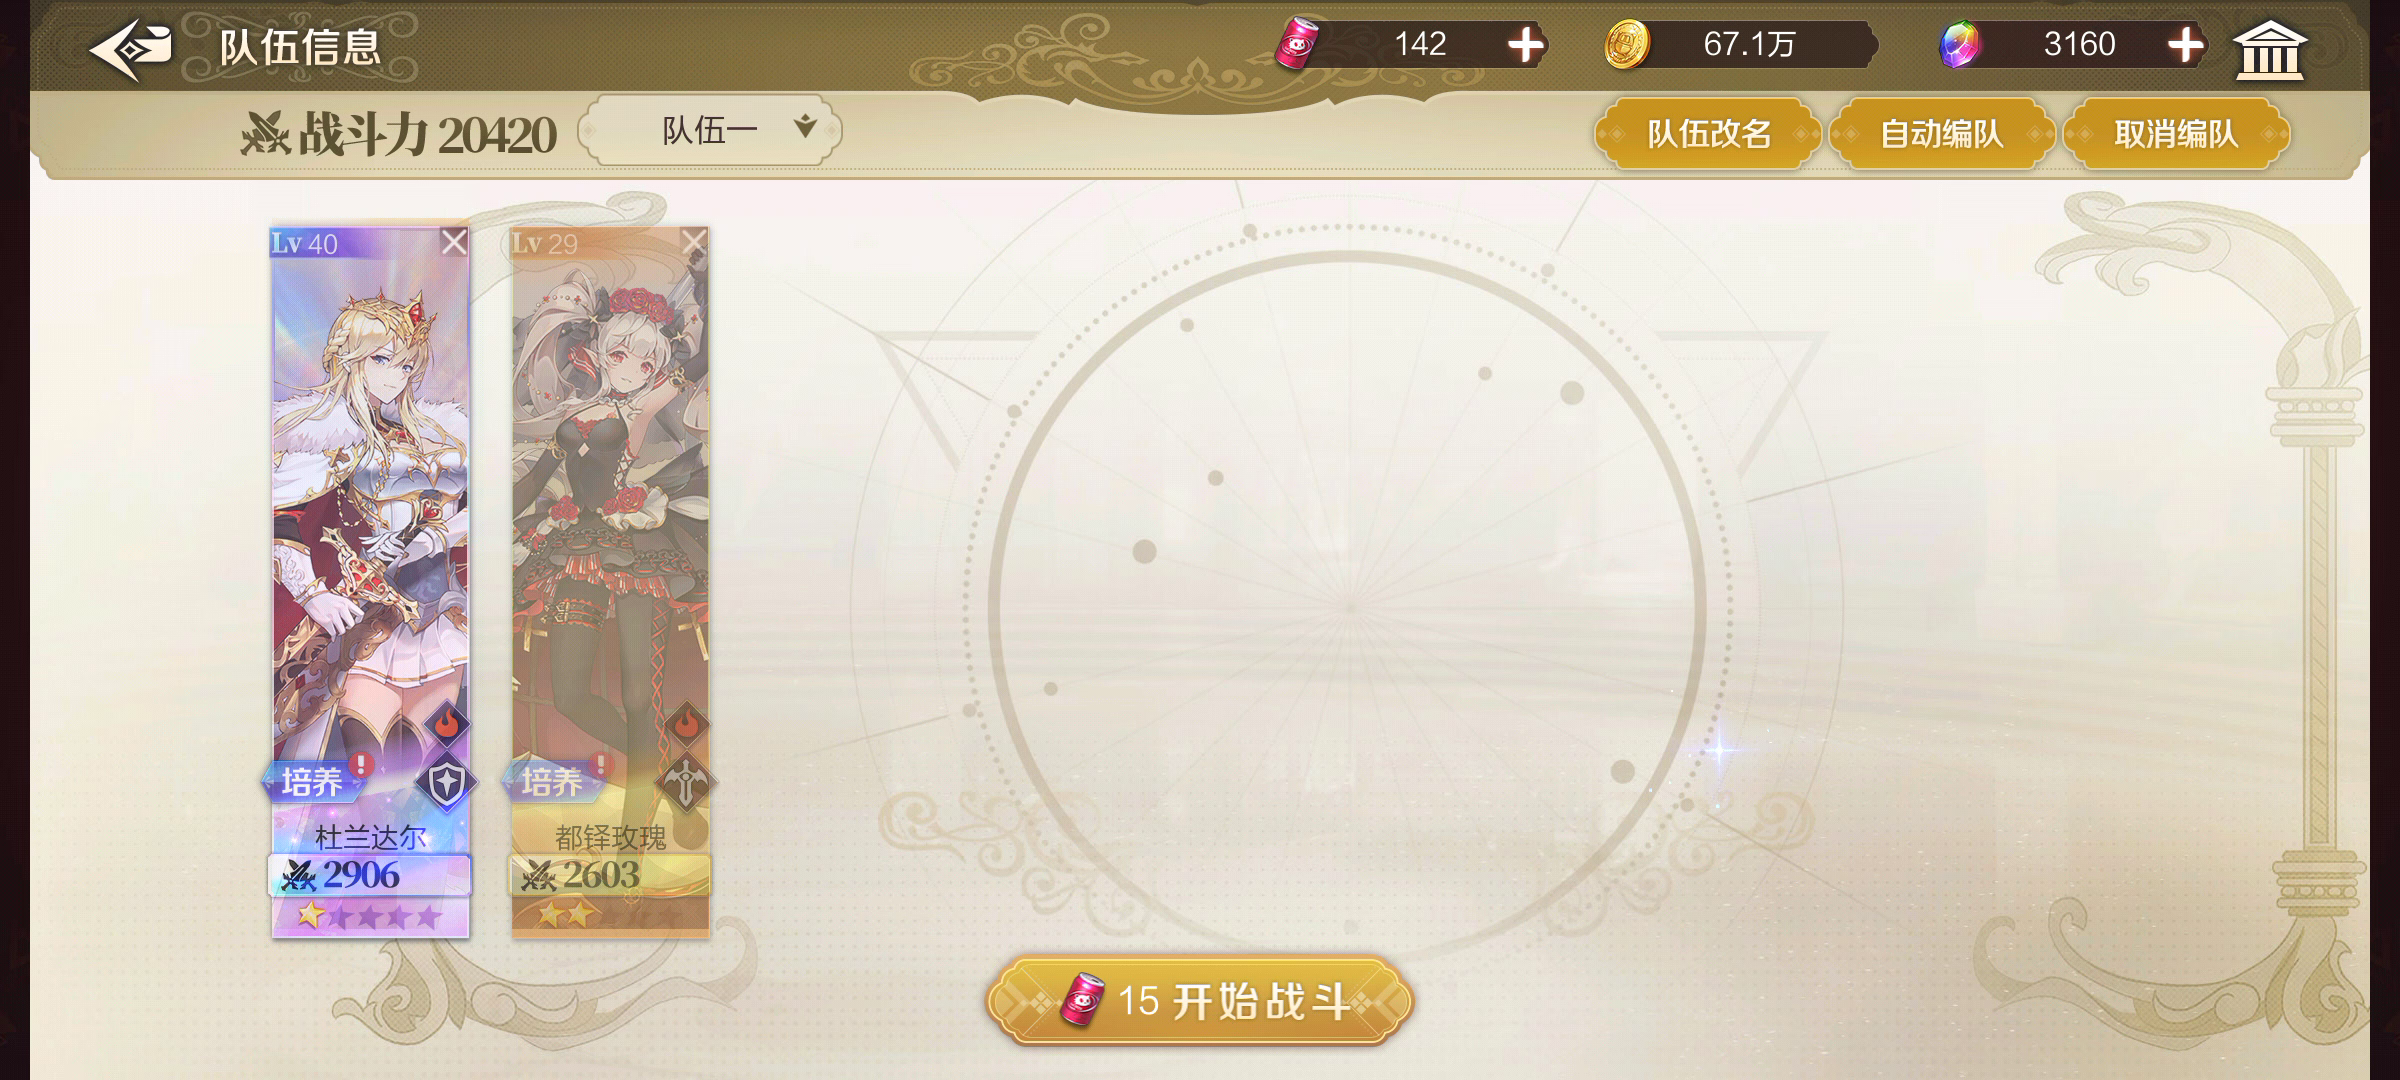Viewport: 2400px width, 1080px height.
Task: Tap the shield class icon on 杜兰达尔
Action: (446, 784)
